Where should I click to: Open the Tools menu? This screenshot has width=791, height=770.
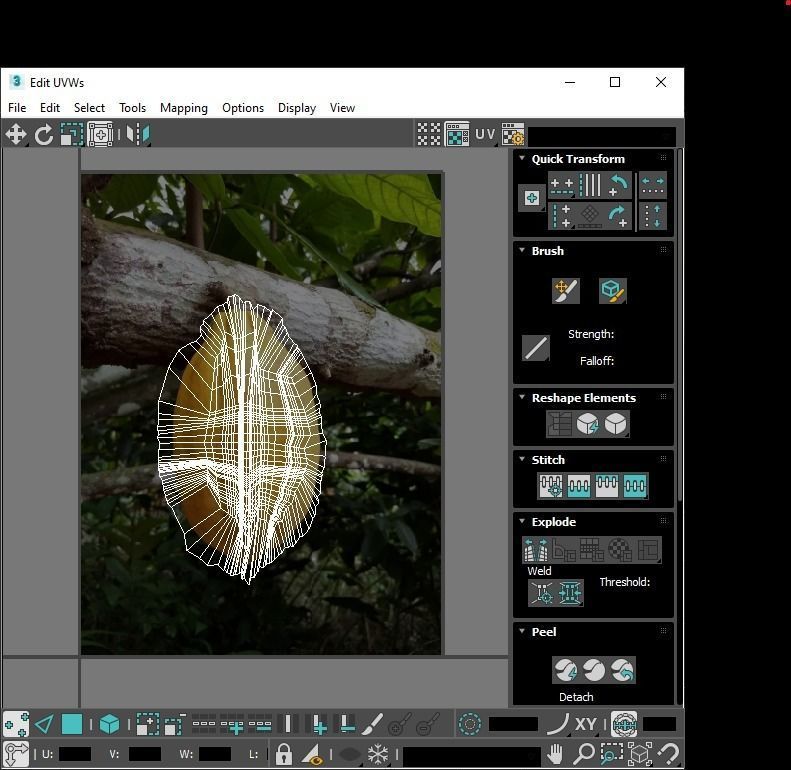132,108
